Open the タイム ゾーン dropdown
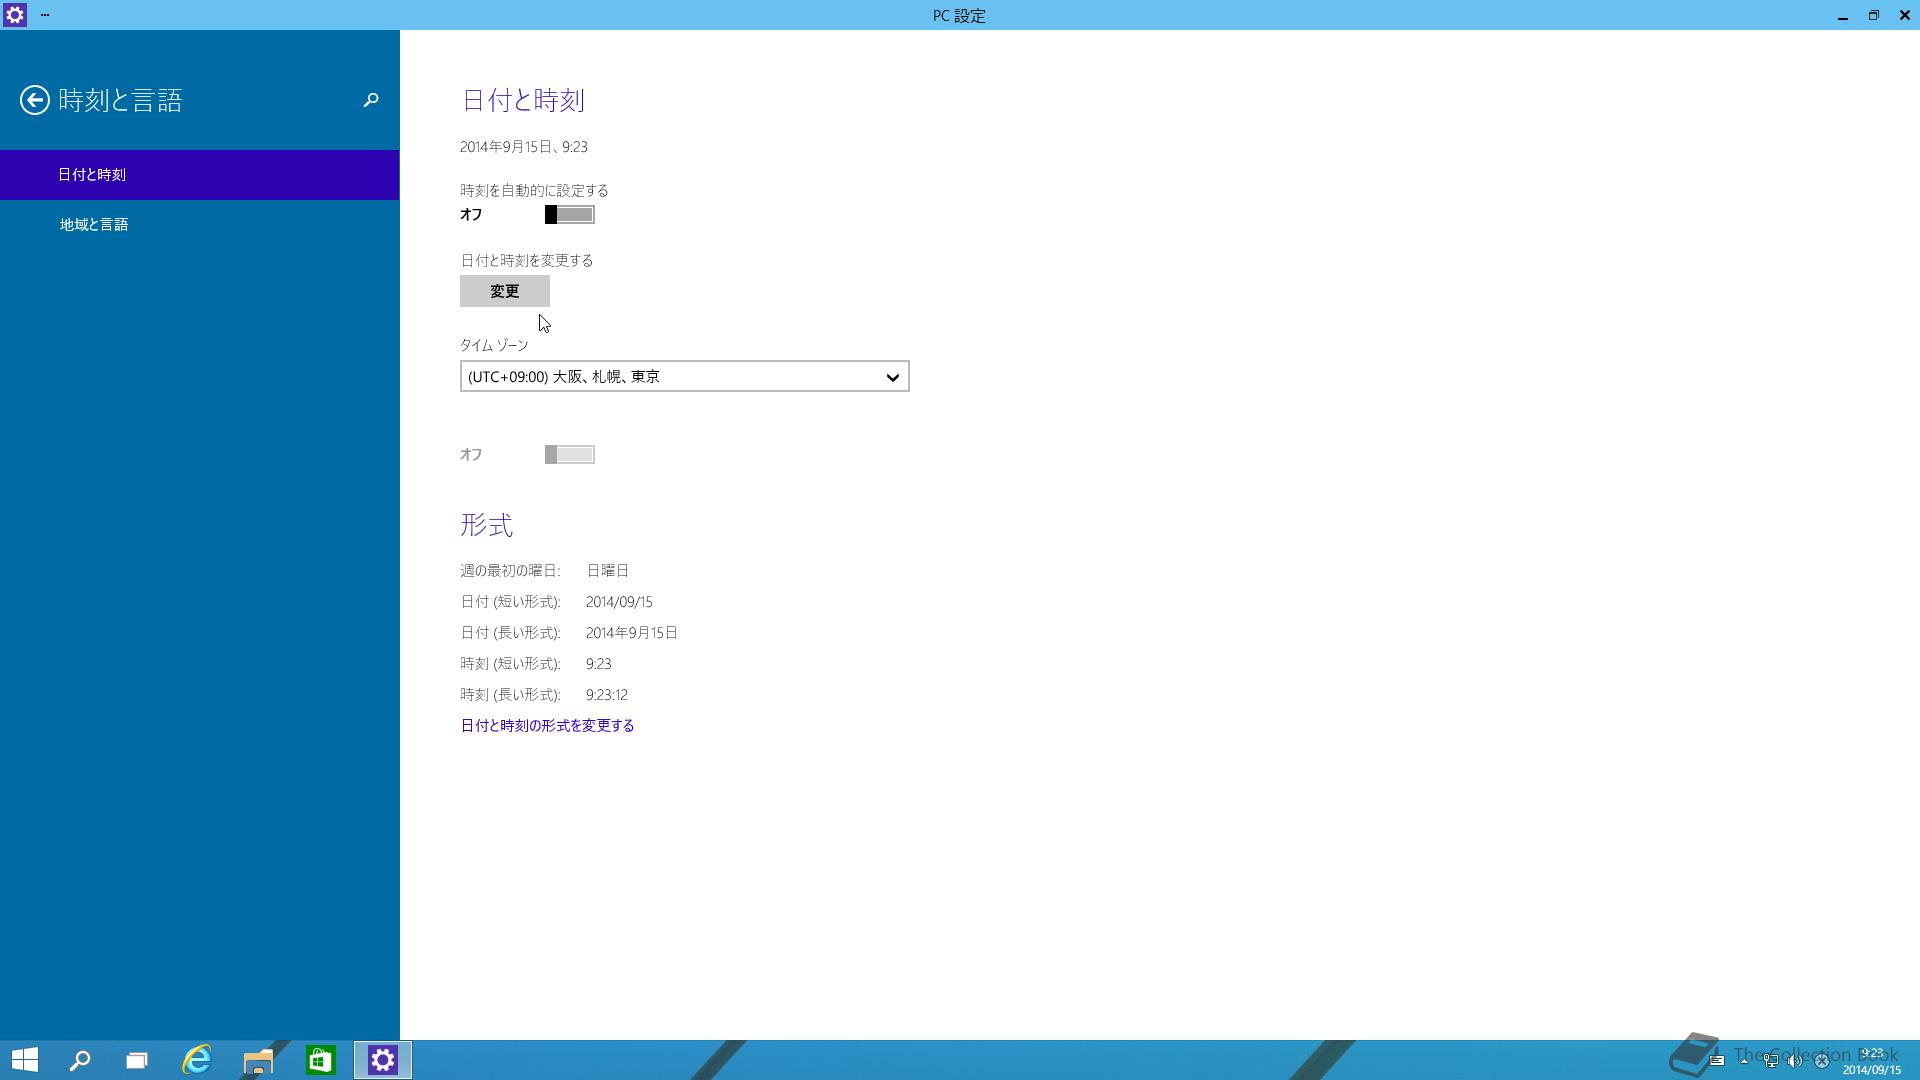This screenshot has height=1080, width=1920. [x=684, y=377]
